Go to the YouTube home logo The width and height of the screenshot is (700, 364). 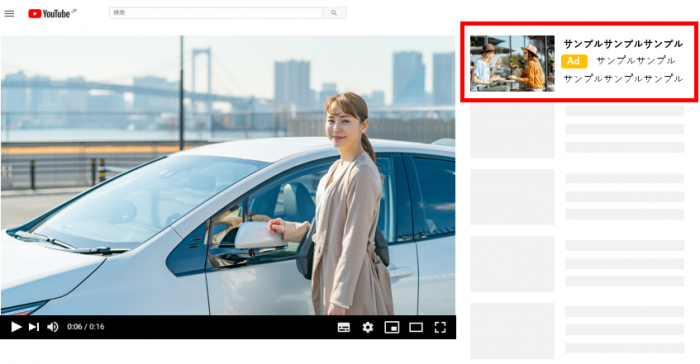coord(52,14)
